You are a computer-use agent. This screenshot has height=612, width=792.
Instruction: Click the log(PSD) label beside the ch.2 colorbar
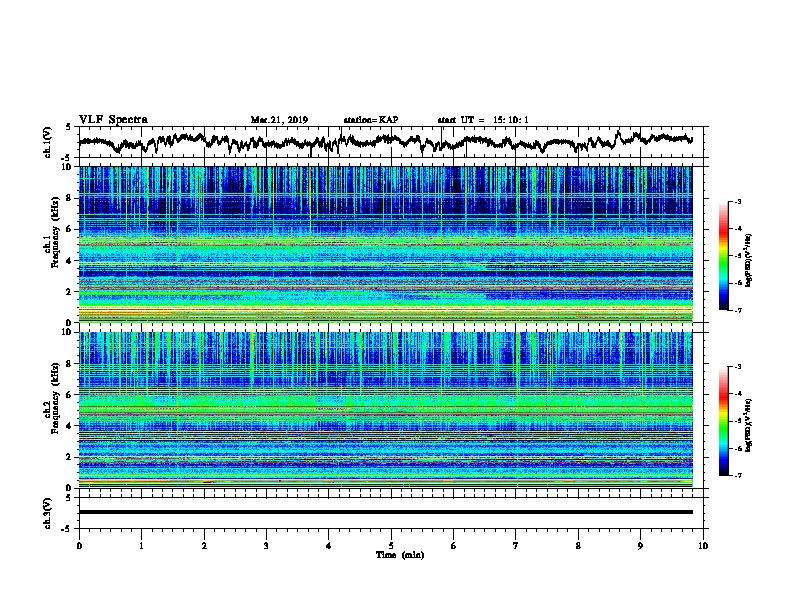[749, 425]
